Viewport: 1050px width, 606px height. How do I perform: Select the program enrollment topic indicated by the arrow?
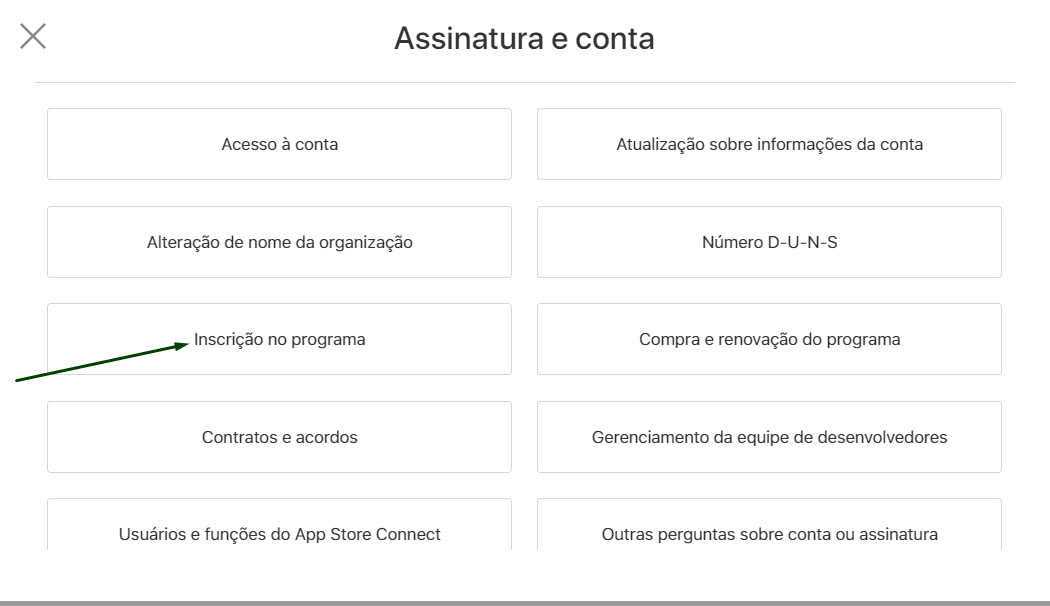(x=279, y=339)
